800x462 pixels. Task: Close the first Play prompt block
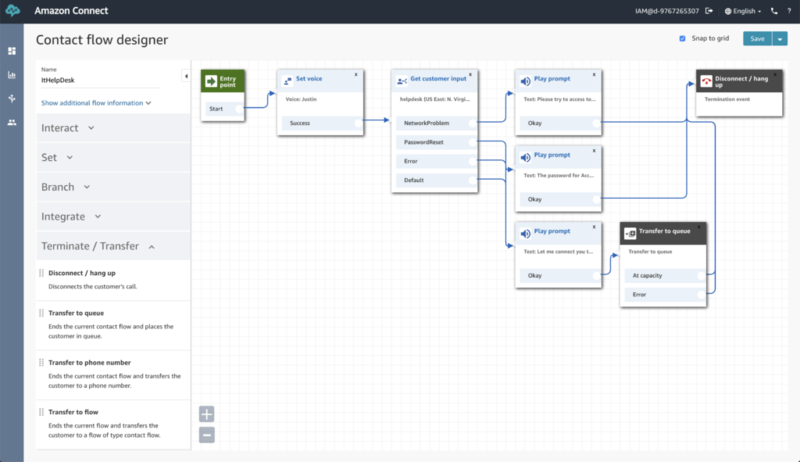click(x=594, y=74)
